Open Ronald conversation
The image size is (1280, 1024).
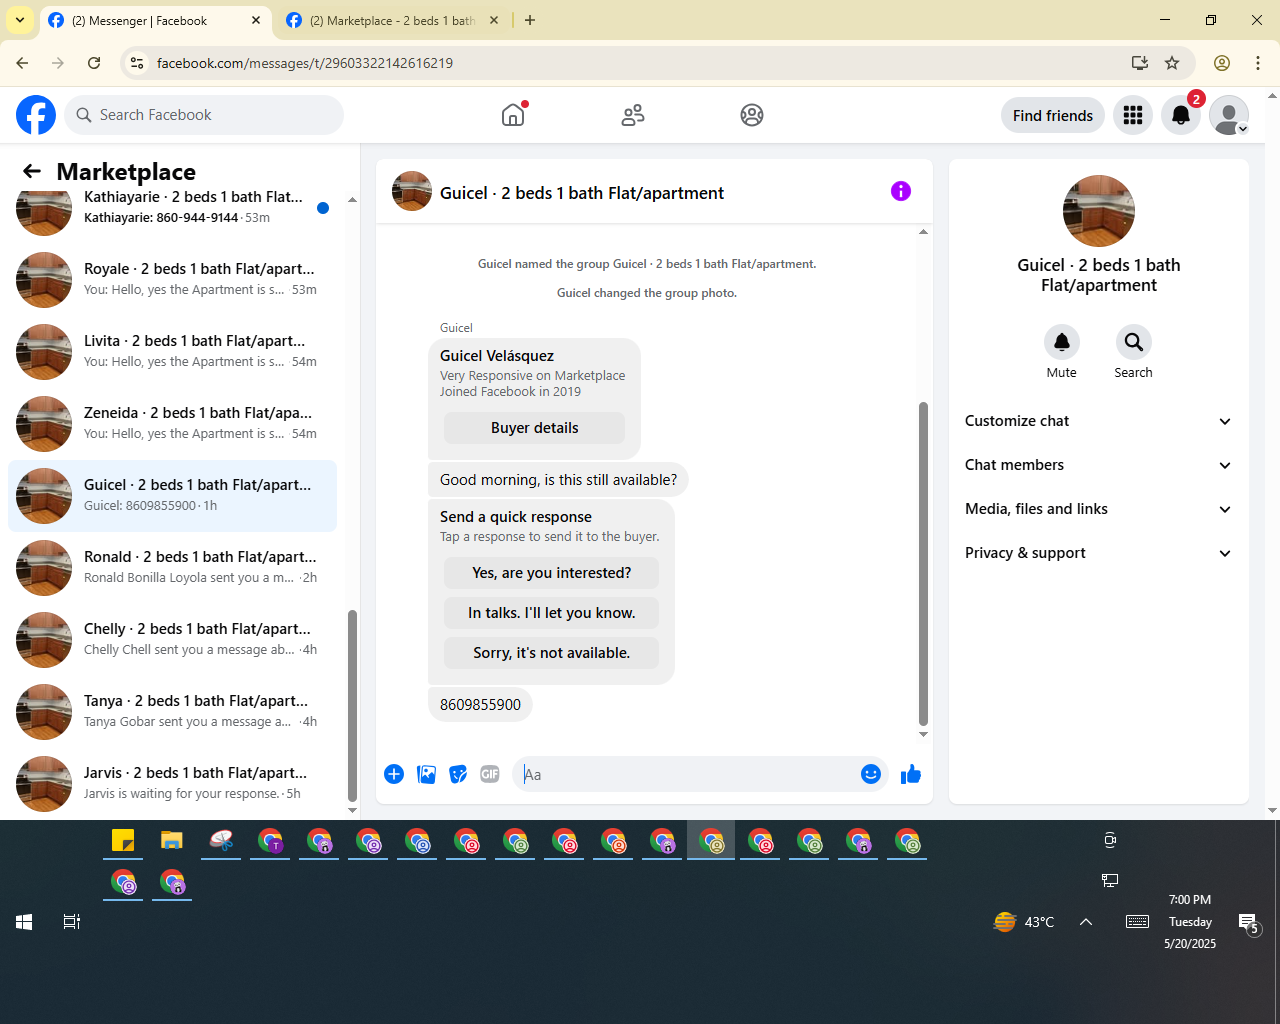[x=172, y=568]
